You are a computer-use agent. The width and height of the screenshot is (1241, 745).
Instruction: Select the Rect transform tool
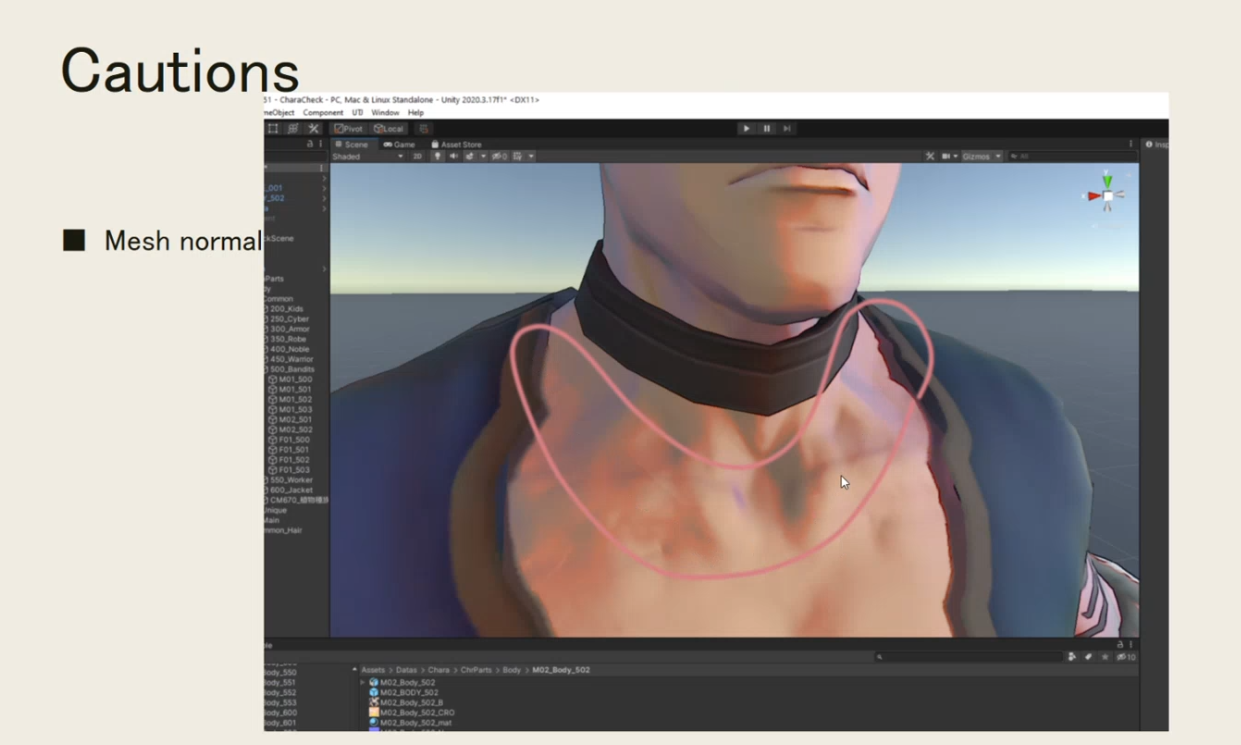click(272, 129)
